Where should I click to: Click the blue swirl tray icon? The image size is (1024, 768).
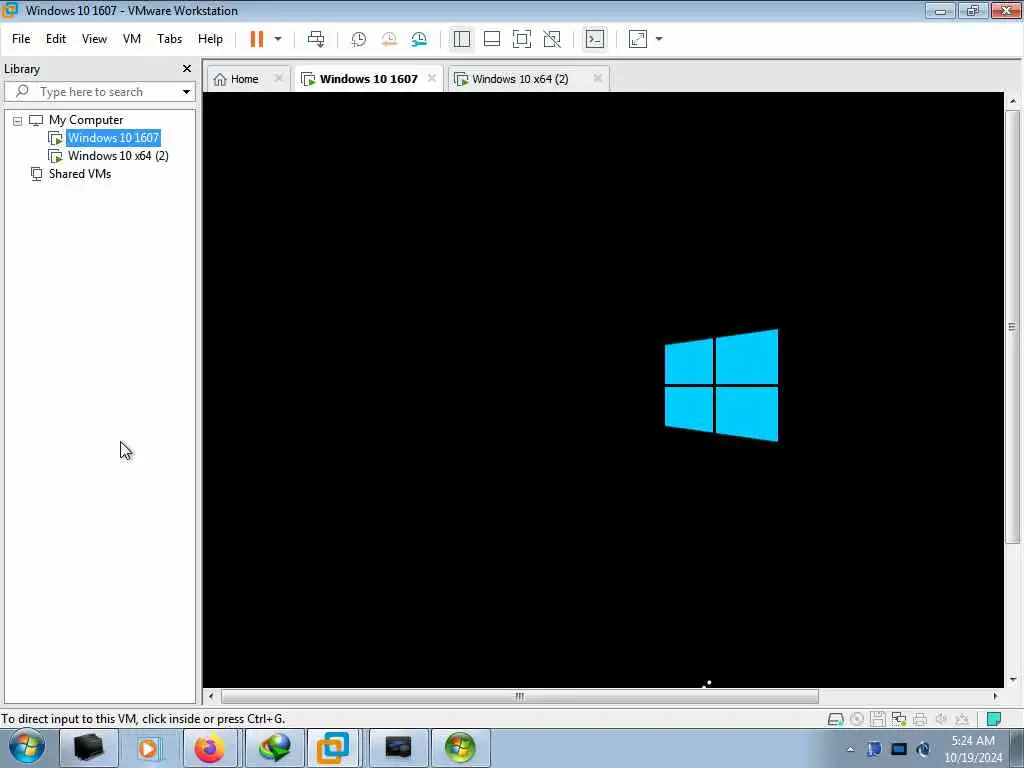923,749
